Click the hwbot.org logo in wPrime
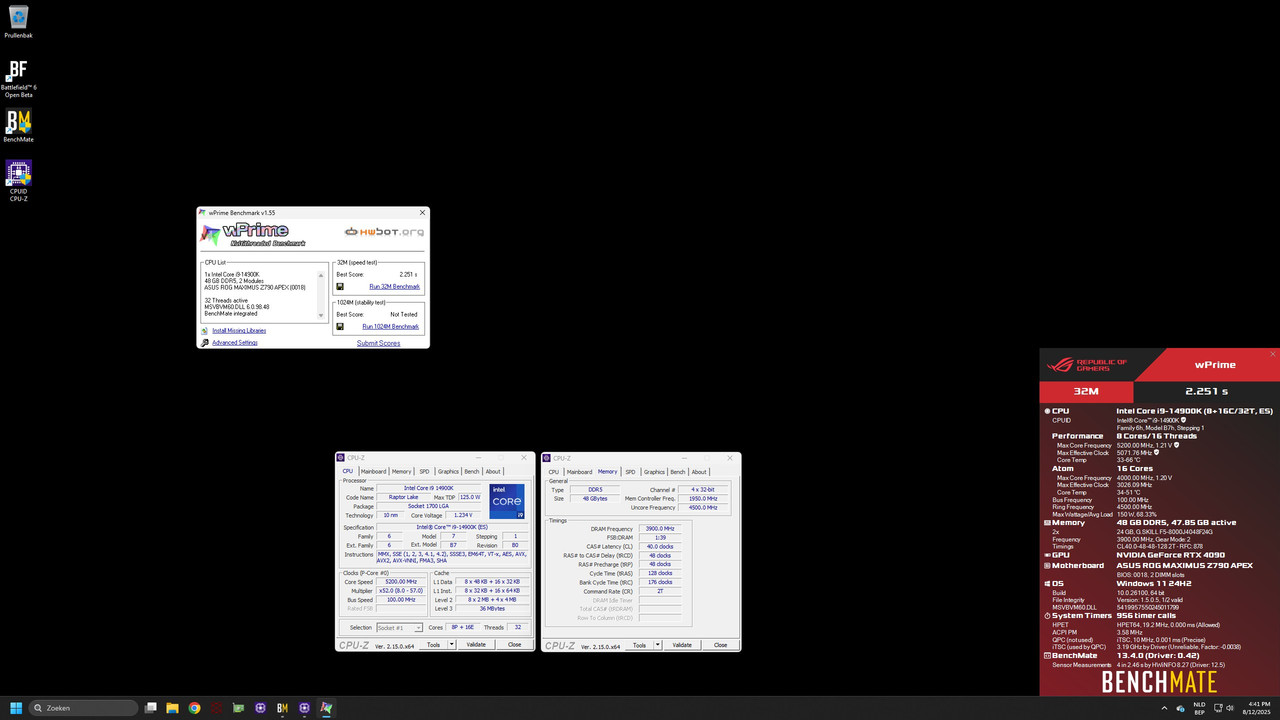Image resolution: width=1280 pixels, height=720 pixels. 384,232
